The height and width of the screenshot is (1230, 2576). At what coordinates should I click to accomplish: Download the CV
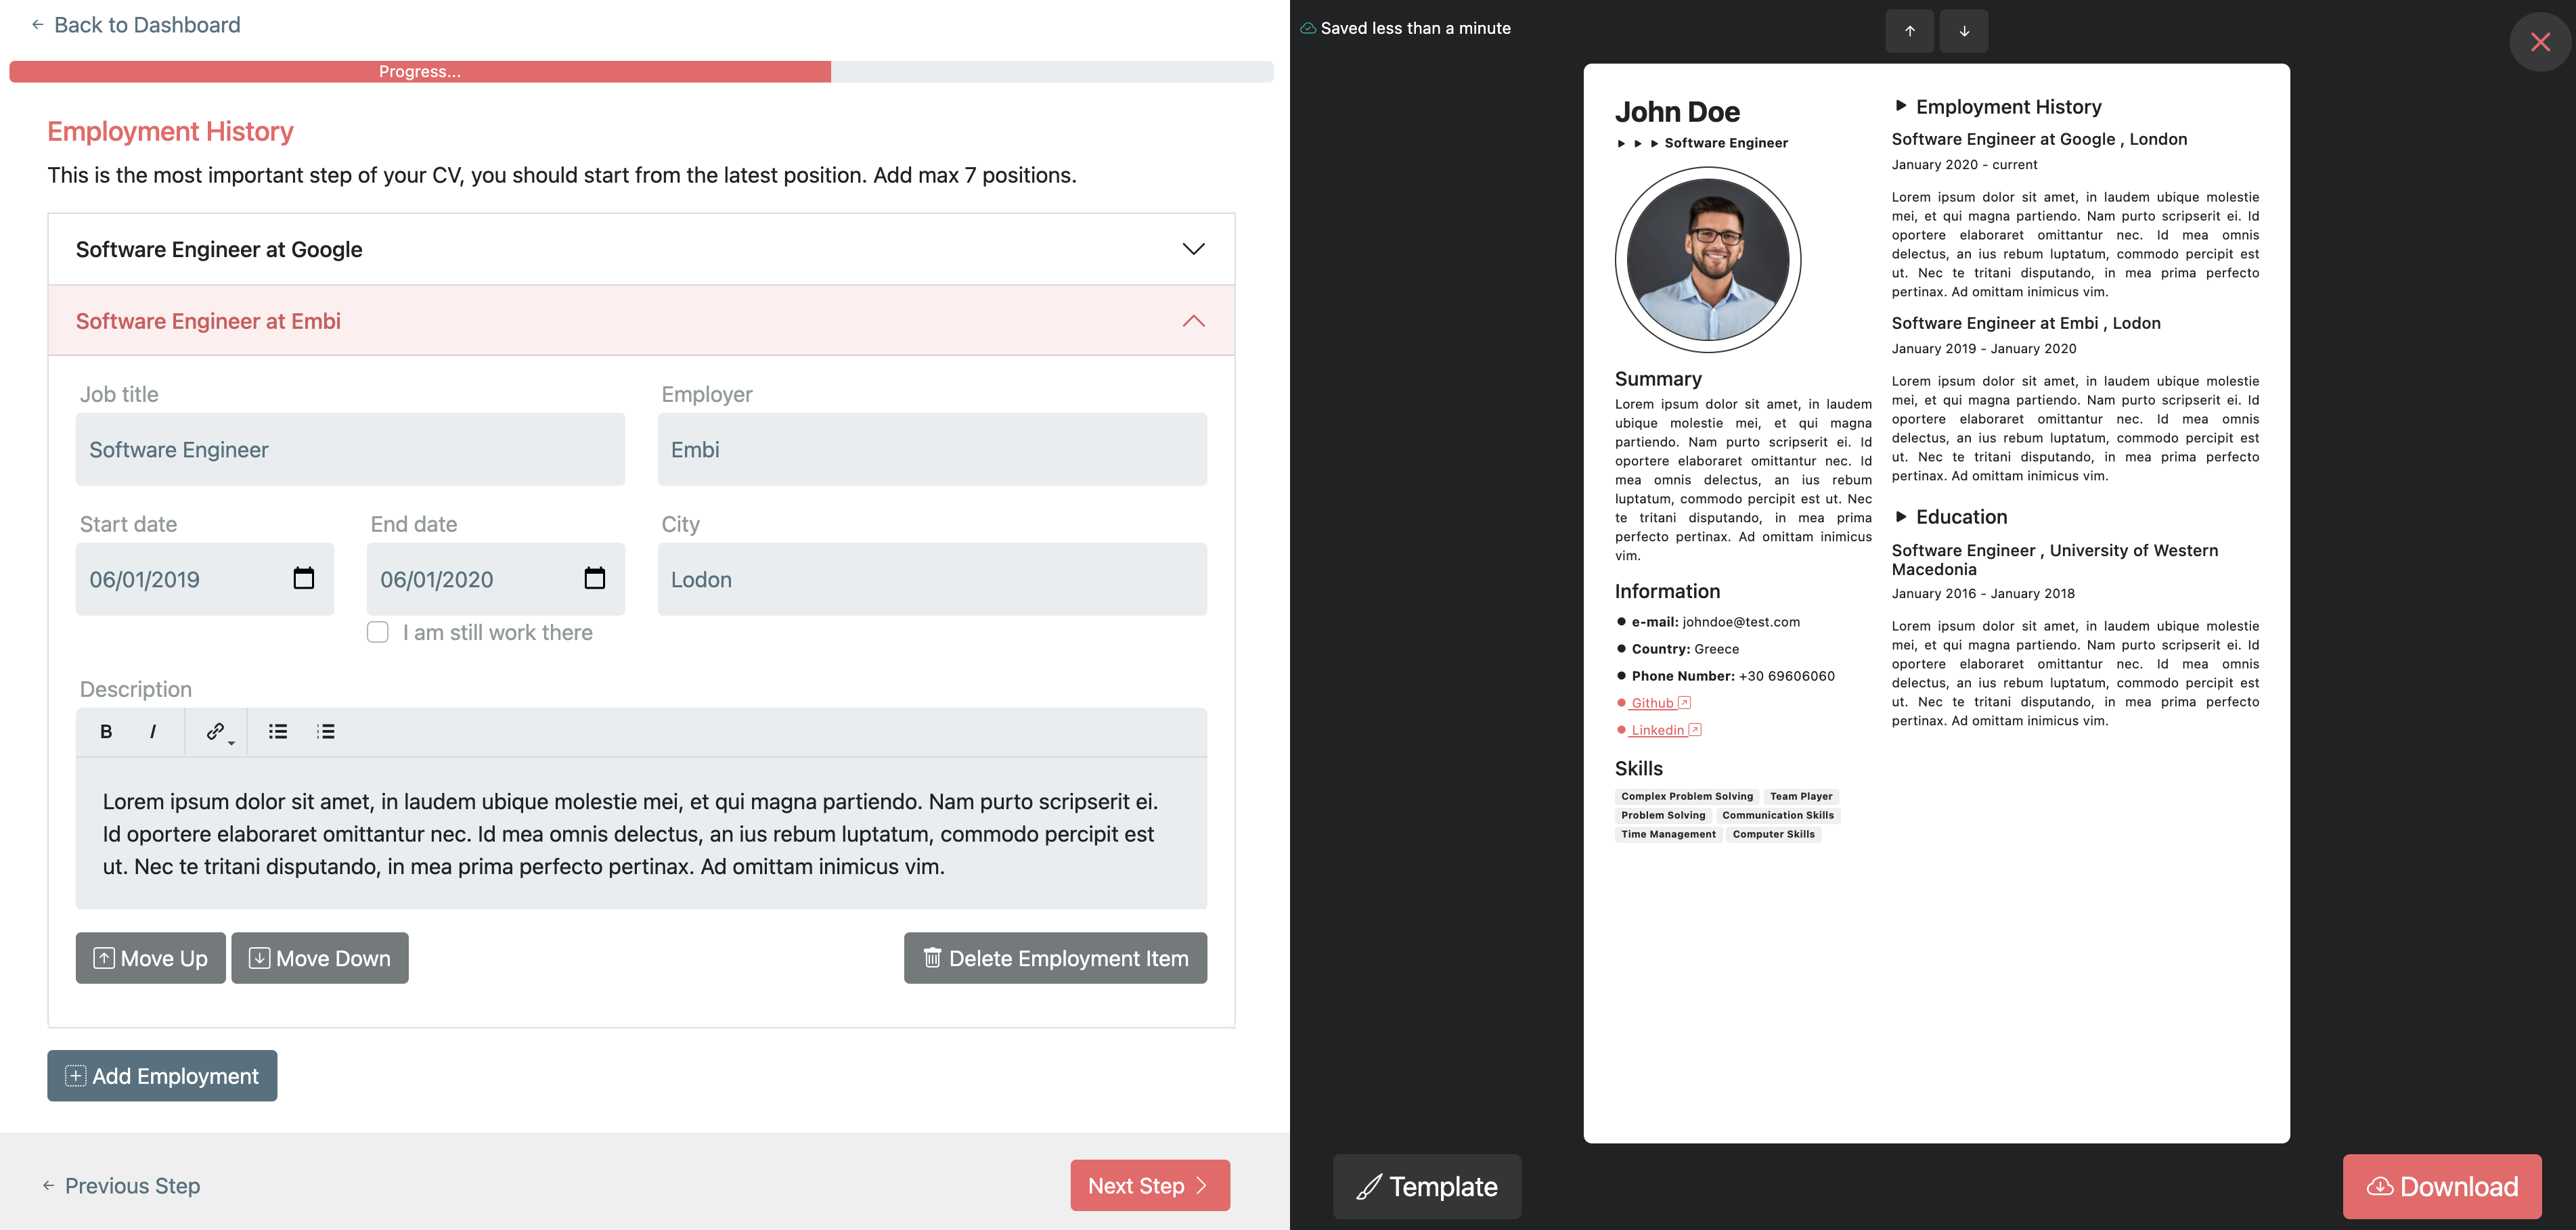pyautogui.click(x=2441, y=1186)
